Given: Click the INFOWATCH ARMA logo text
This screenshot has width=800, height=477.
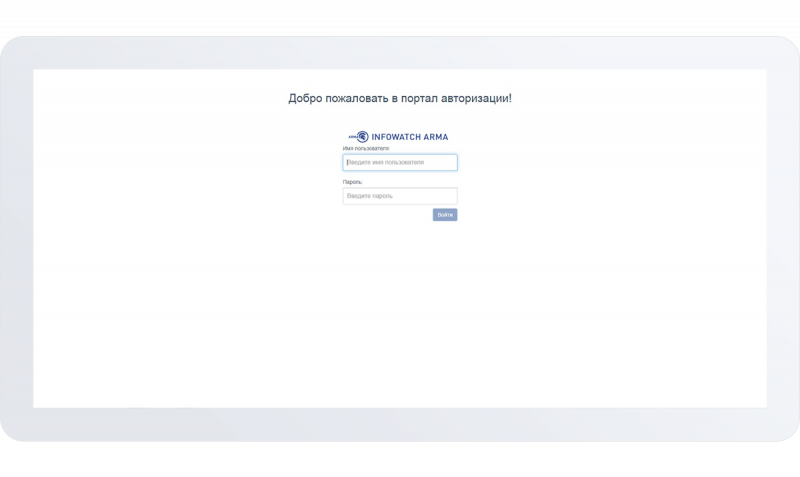Looking at the screenshot, I should 410,137.
